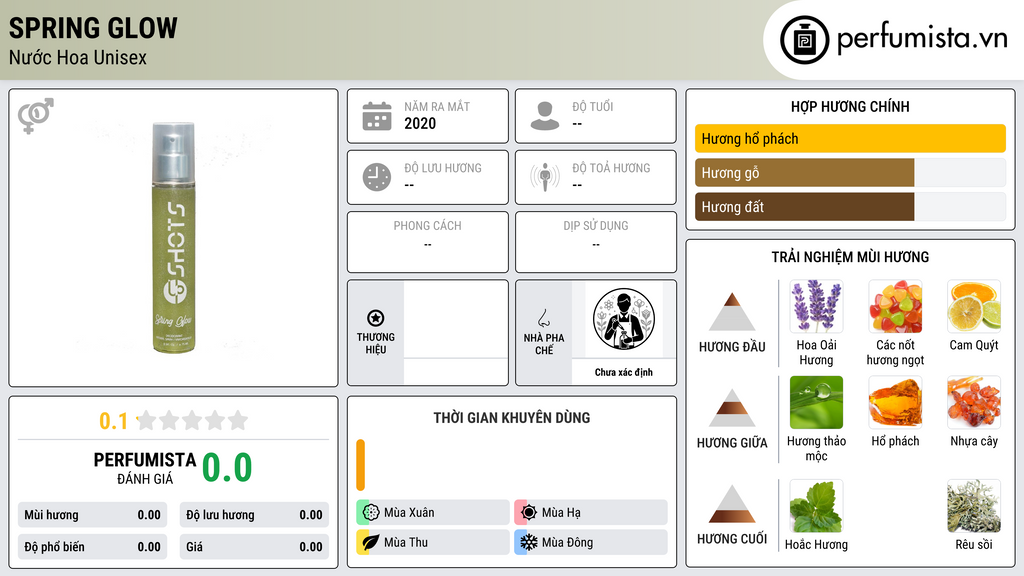Click the TRẢI NGHIỆM MÙI HƯƠNG heading

coord(850,257)
